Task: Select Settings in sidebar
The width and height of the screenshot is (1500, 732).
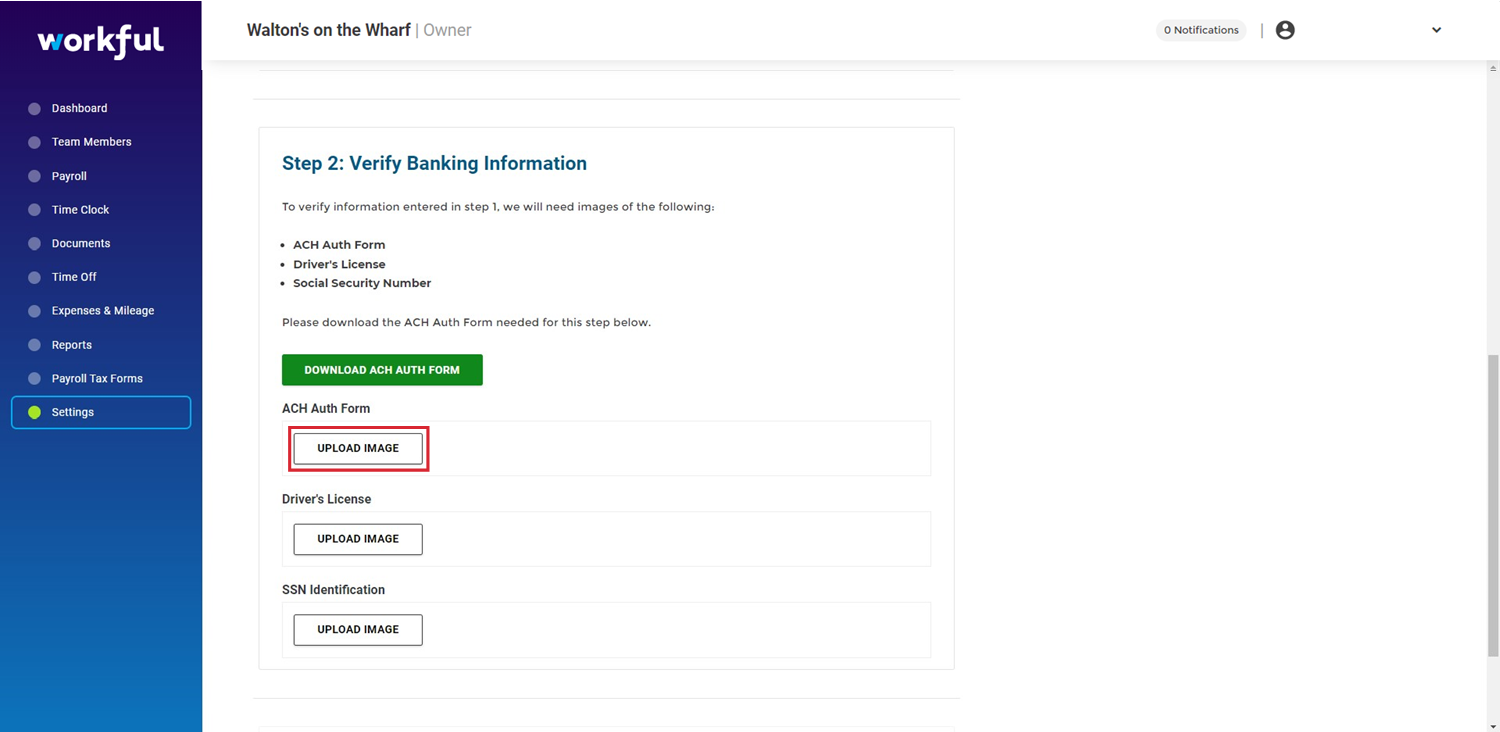Action: tap(100, 412)
